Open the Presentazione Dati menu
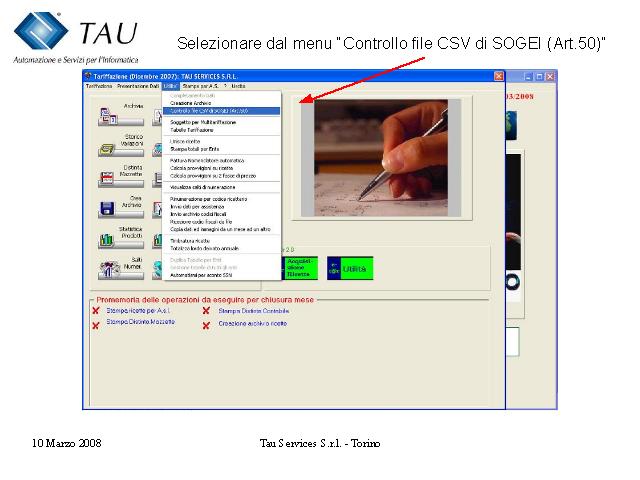 pos(138,86)
